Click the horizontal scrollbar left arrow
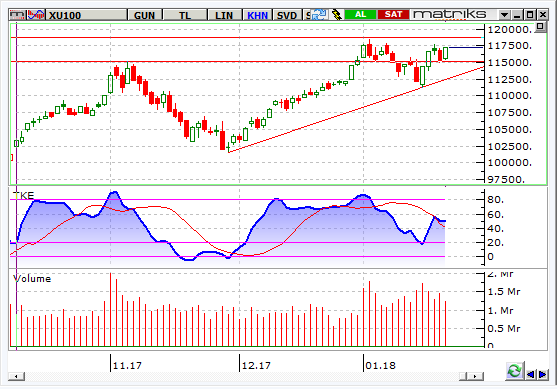This screenshot has height=389, width=557. pos(16,376)
